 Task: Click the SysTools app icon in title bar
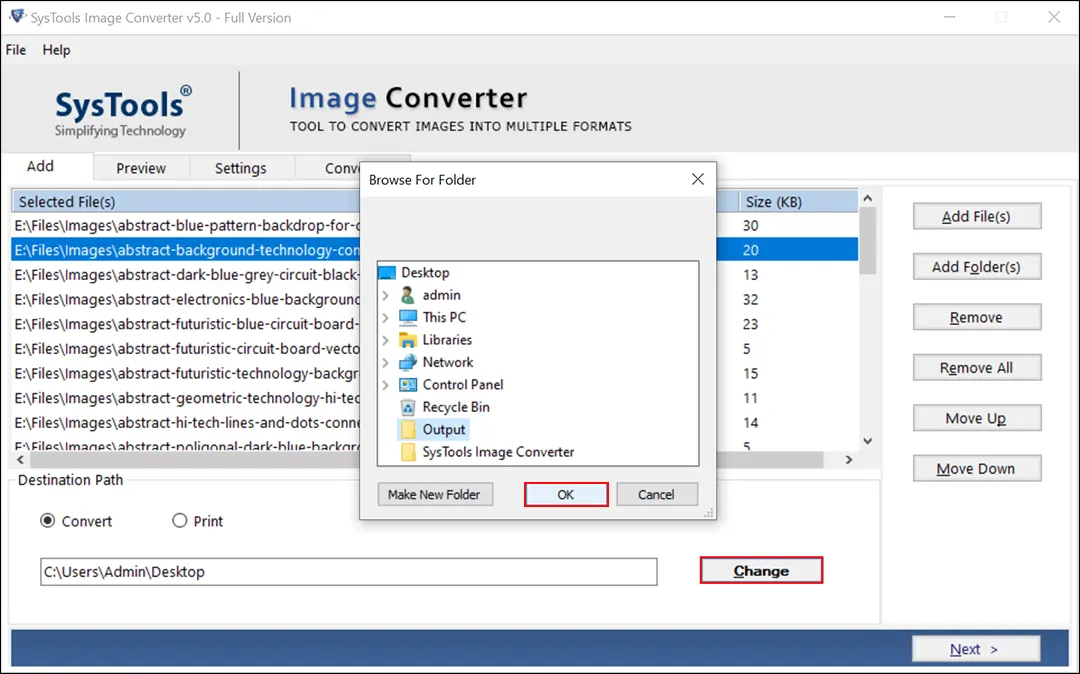17,17
